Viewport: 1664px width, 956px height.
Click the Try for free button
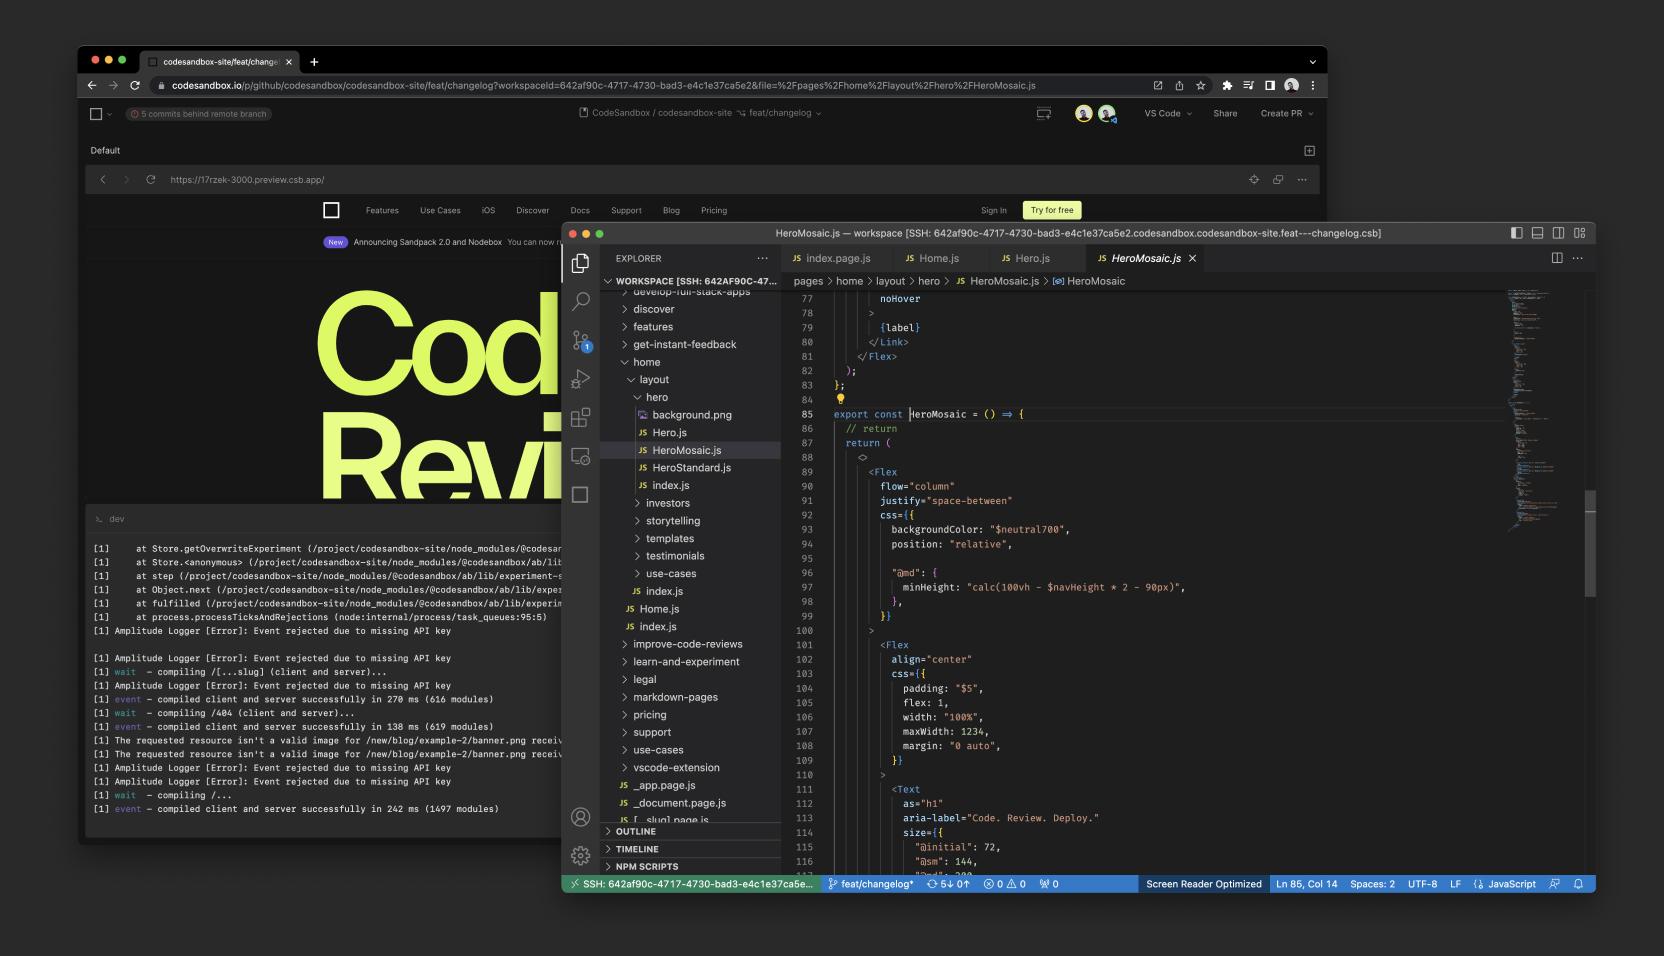(1051, 210)
